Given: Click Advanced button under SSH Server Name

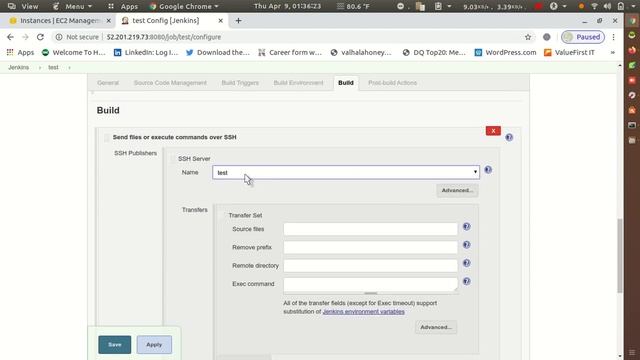Looking at the screenshot, I should pyautogui.click(x=457, y=190).
